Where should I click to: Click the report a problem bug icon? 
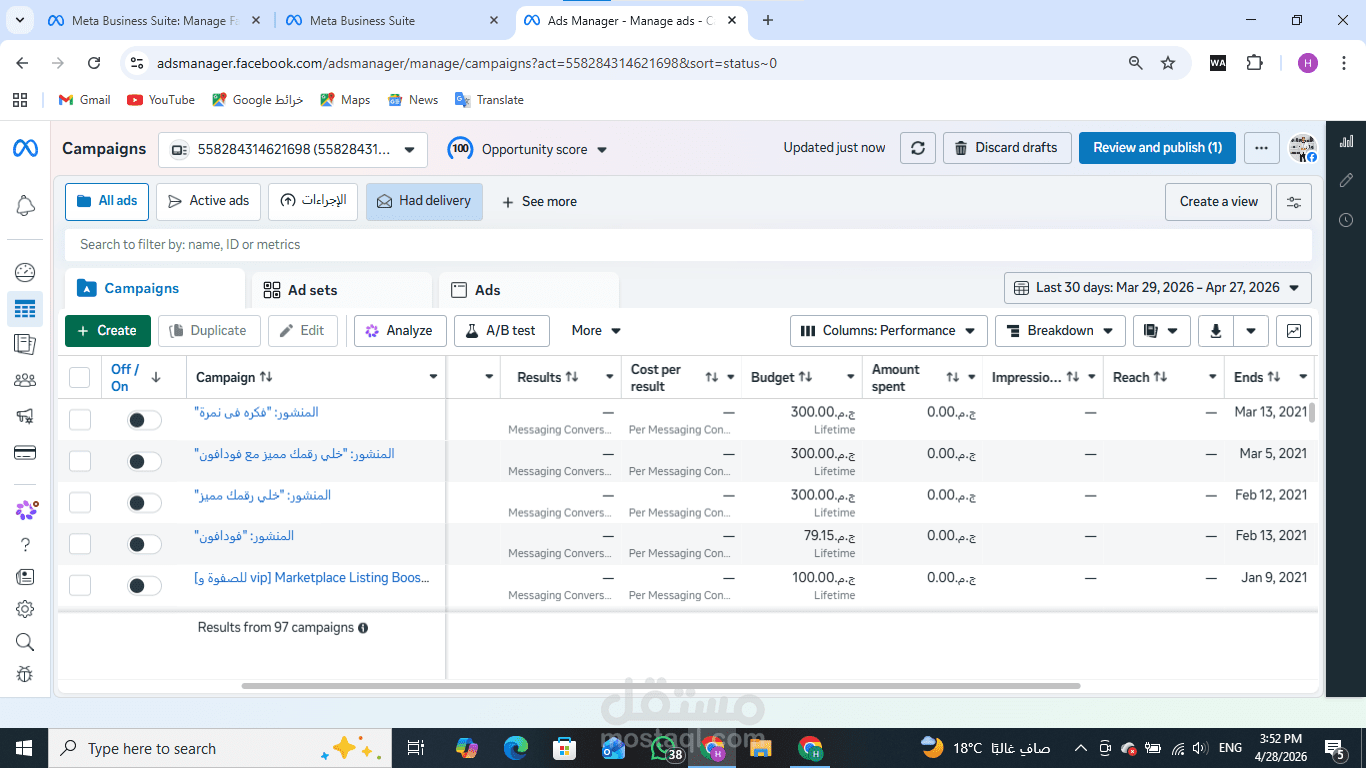pyautogui.click(x=25, y=675)
